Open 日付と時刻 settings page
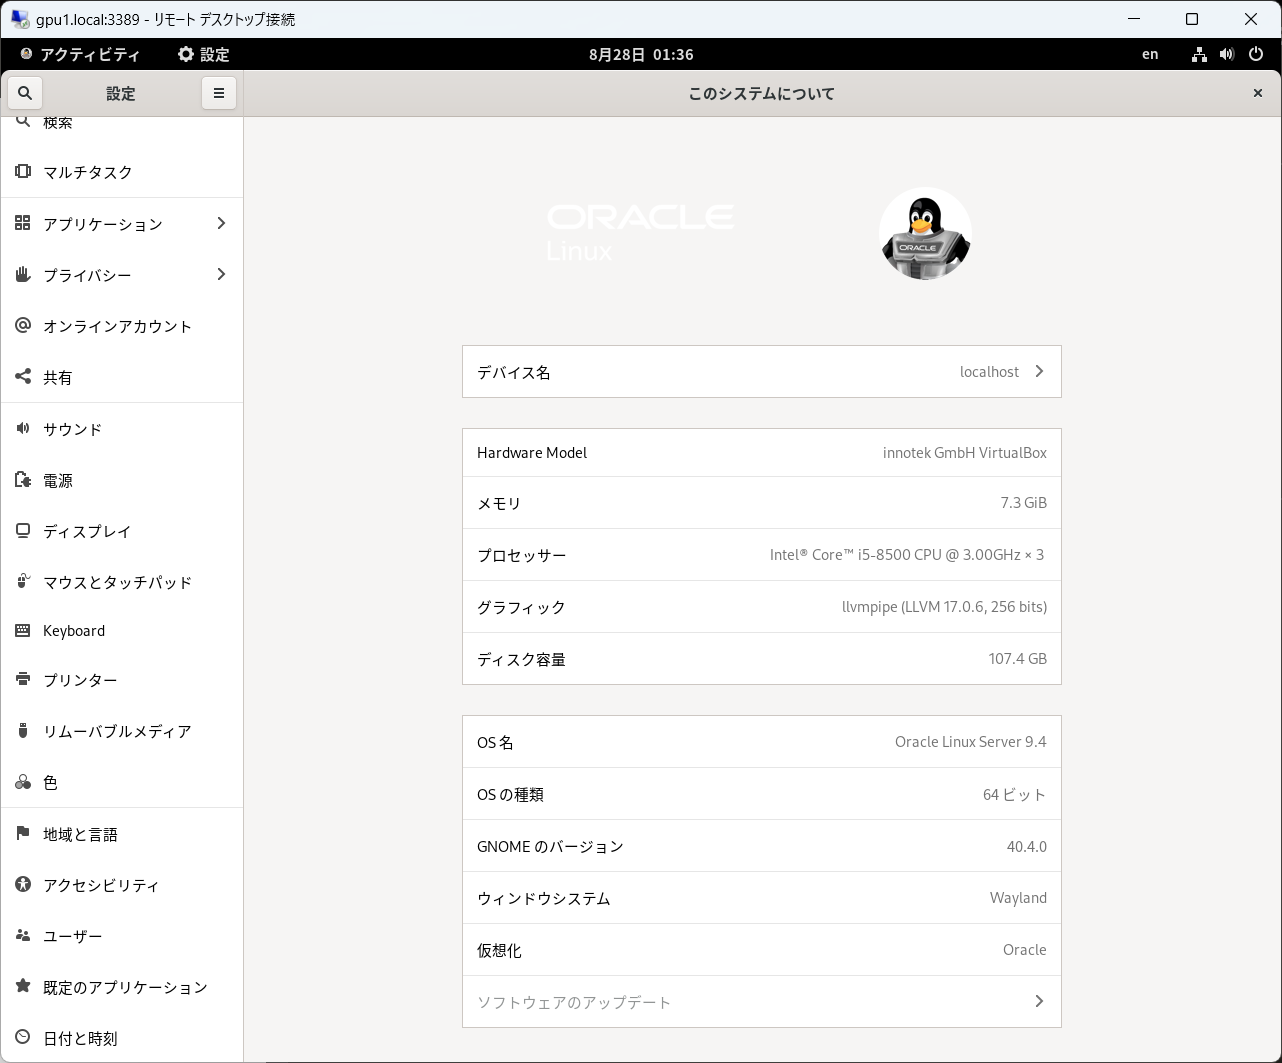 [x=122, y=1038]
